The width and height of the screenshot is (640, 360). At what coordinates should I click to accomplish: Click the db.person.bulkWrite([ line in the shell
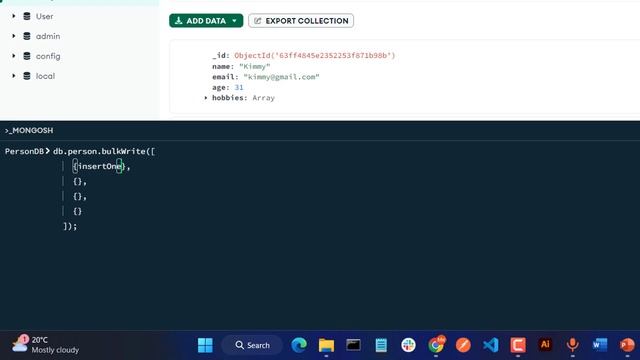pyautogui.click(x=104, y=151)
